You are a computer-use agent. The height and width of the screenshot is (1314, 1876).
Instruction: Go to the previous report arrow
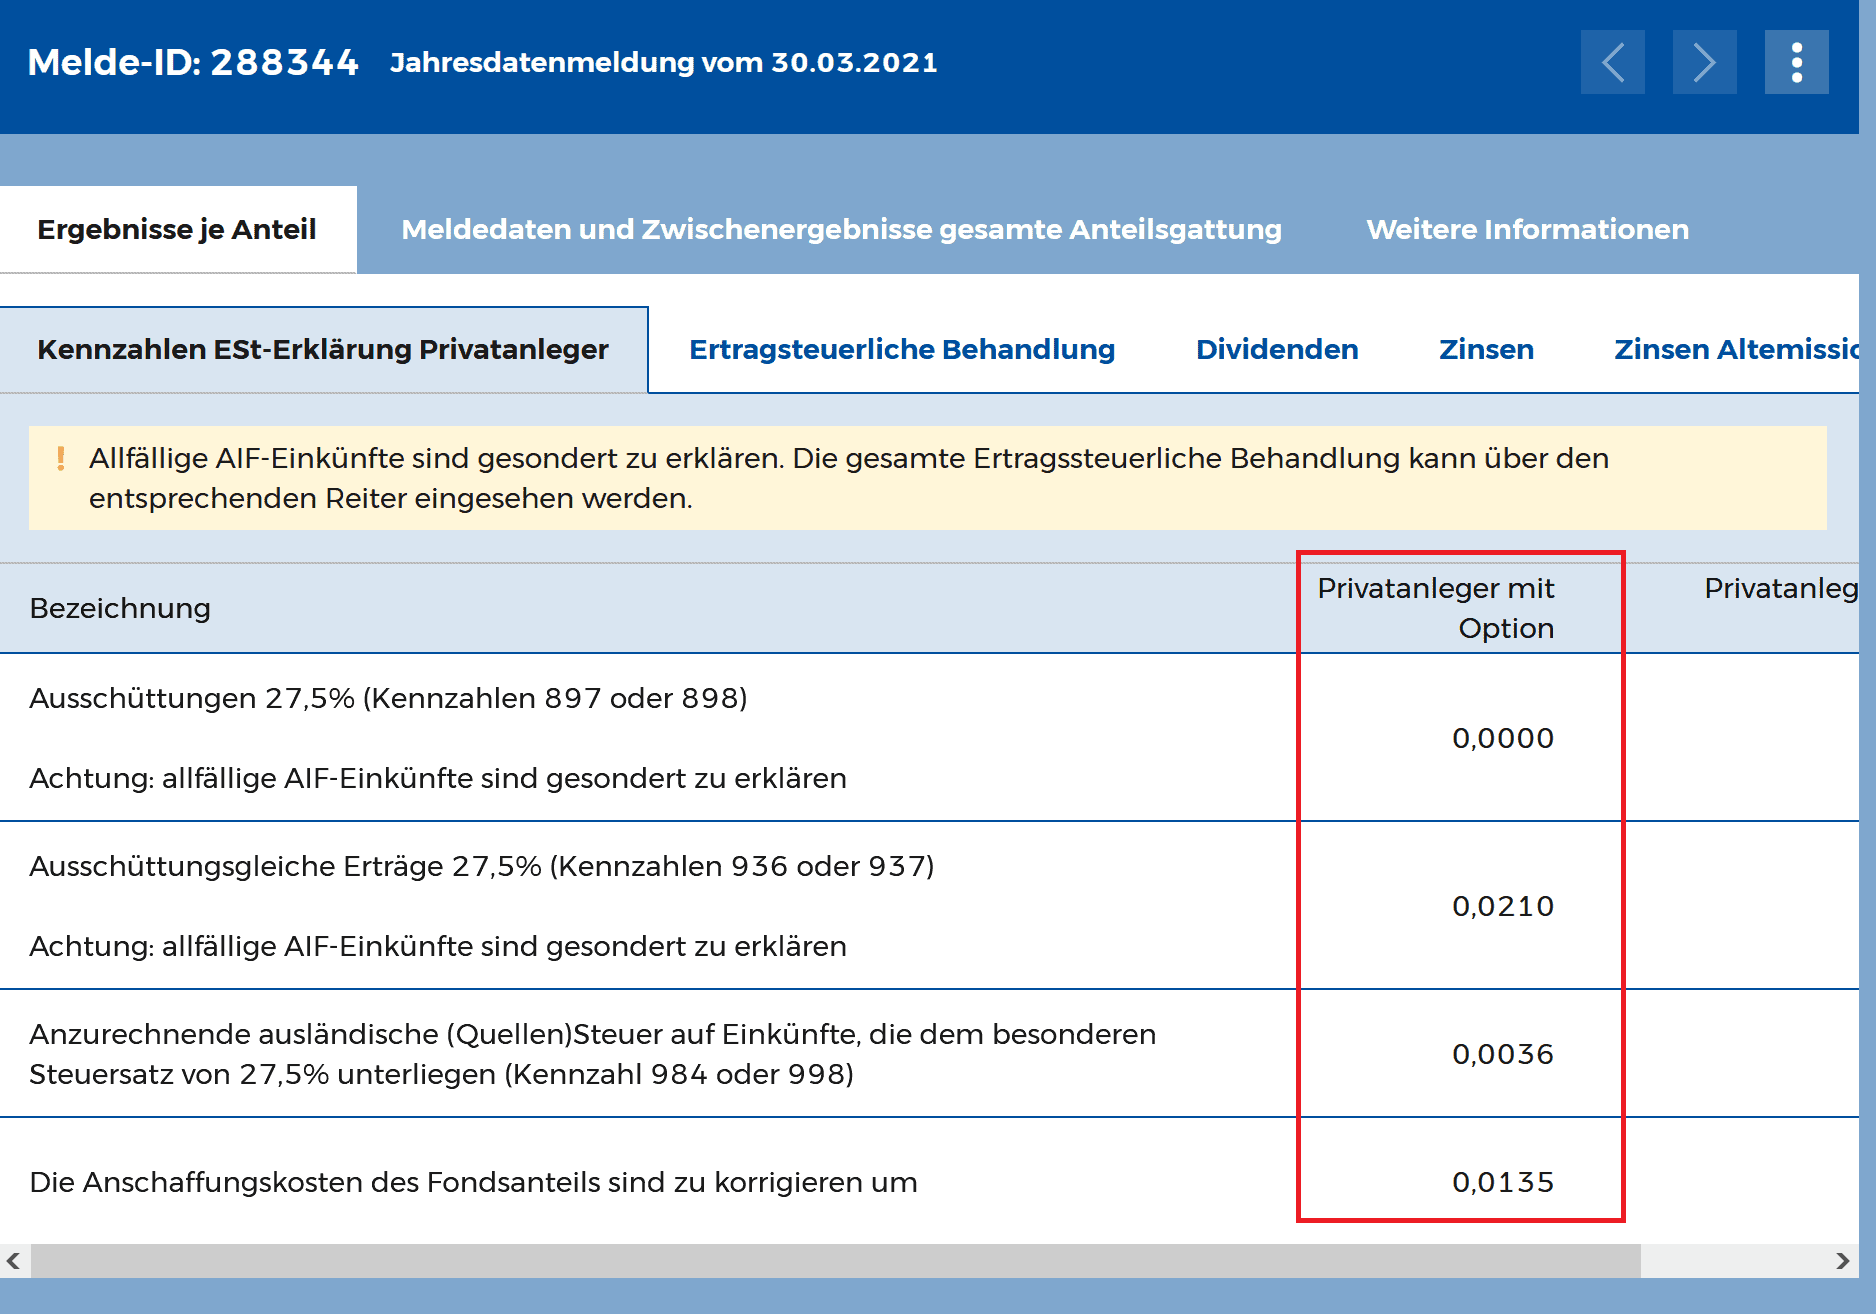[x=1612, y=62]
